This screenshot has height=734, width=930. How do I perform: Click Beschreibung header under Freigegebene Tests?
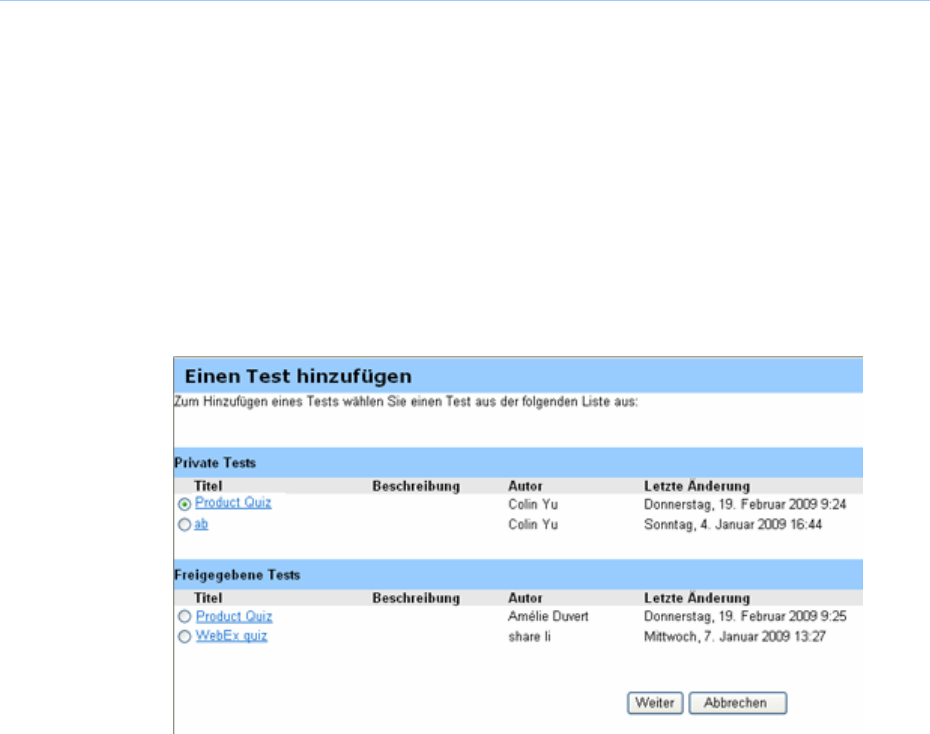click(x=416, y=598)
